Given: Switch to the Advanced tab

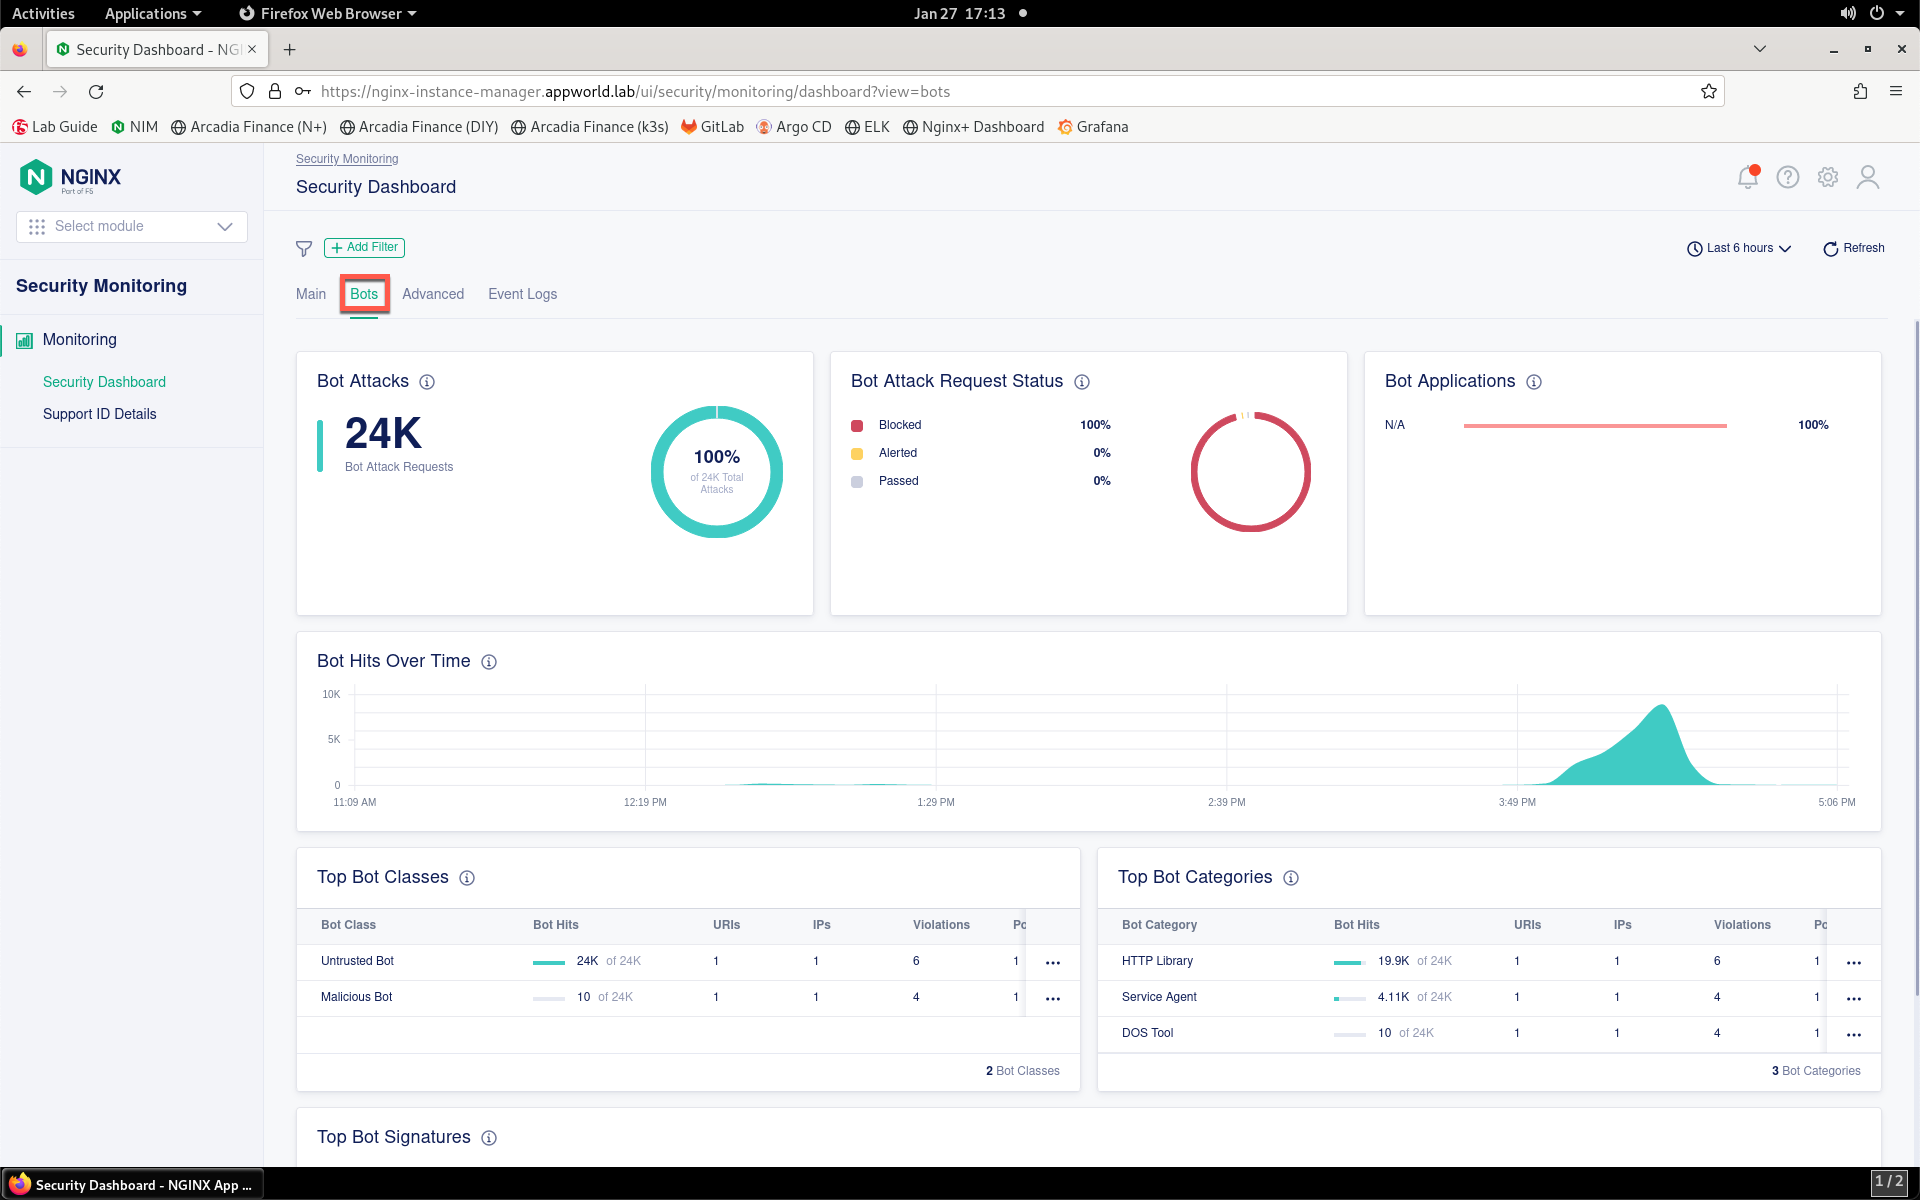Looking at the screenshot, I should [x=433, y=294].
